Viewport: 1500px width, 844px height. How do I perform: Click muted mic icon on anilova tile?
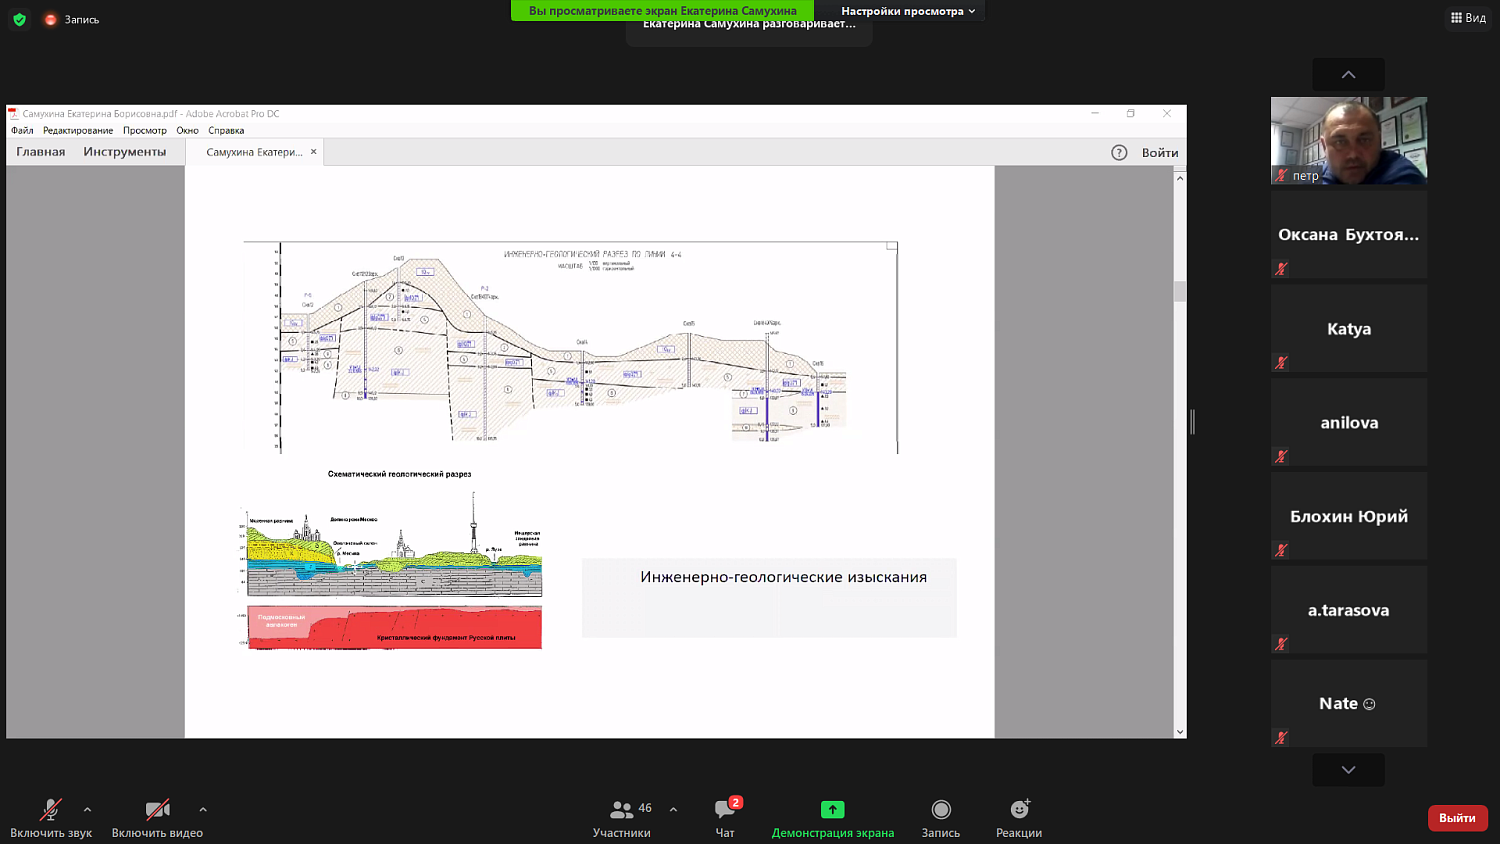click(x=1280, y=456)
